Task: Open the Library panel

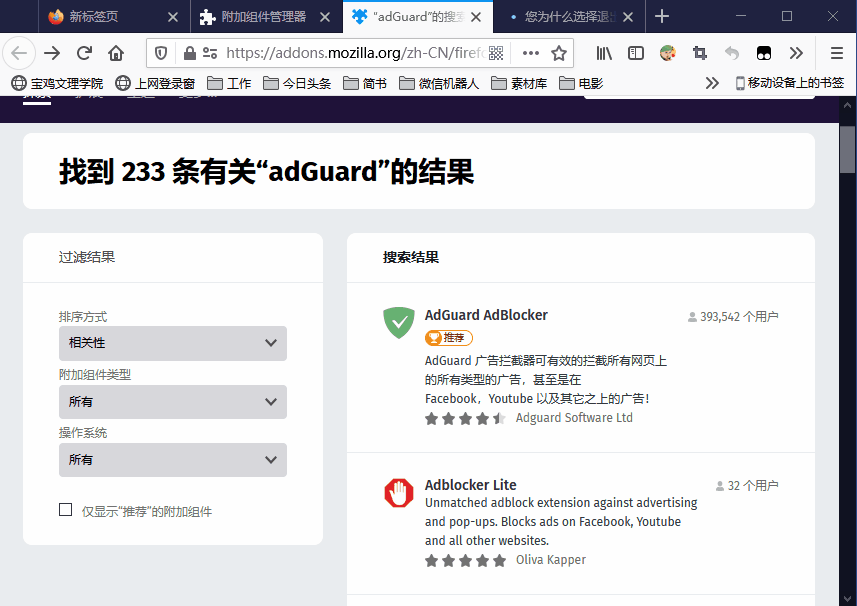Action: coord(604,53)
